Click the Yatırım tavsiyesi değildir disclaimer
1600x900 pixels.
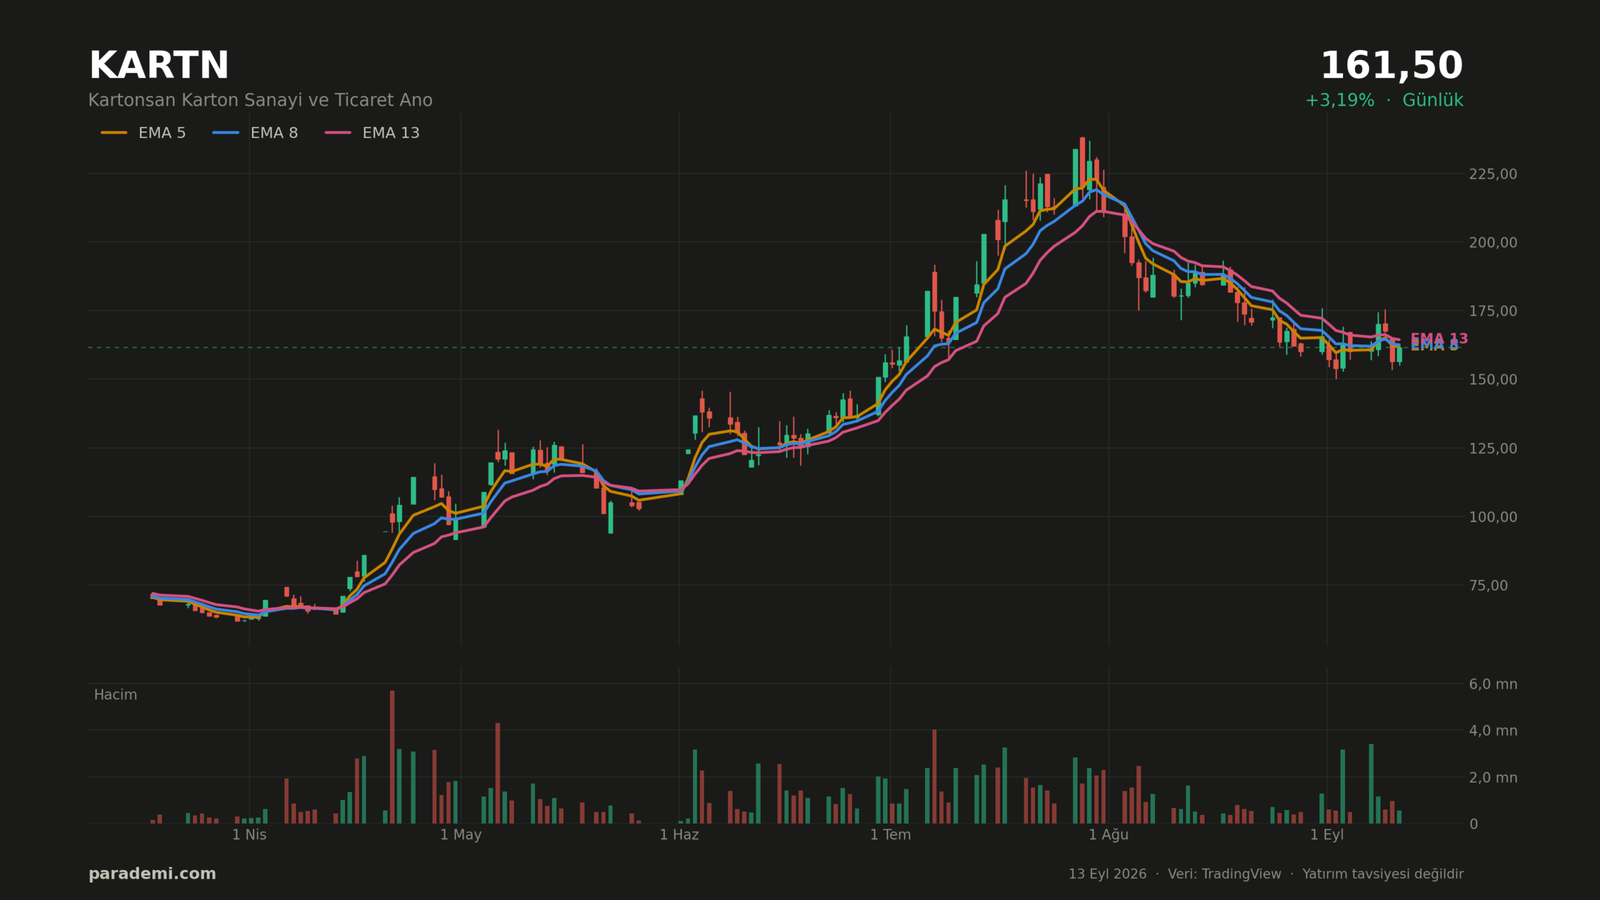coord(1383,874)
